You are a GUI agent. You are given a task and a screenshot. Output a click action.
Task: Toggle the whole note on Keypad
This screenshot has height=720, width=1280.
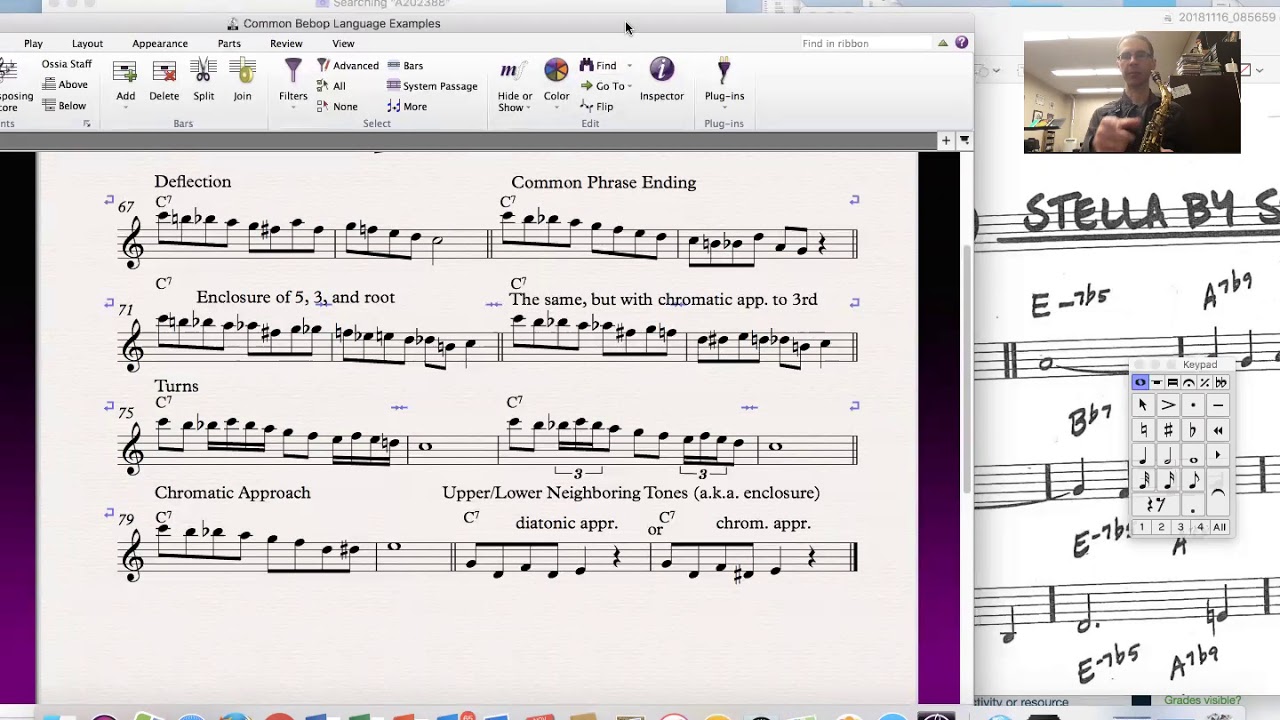1193,456
